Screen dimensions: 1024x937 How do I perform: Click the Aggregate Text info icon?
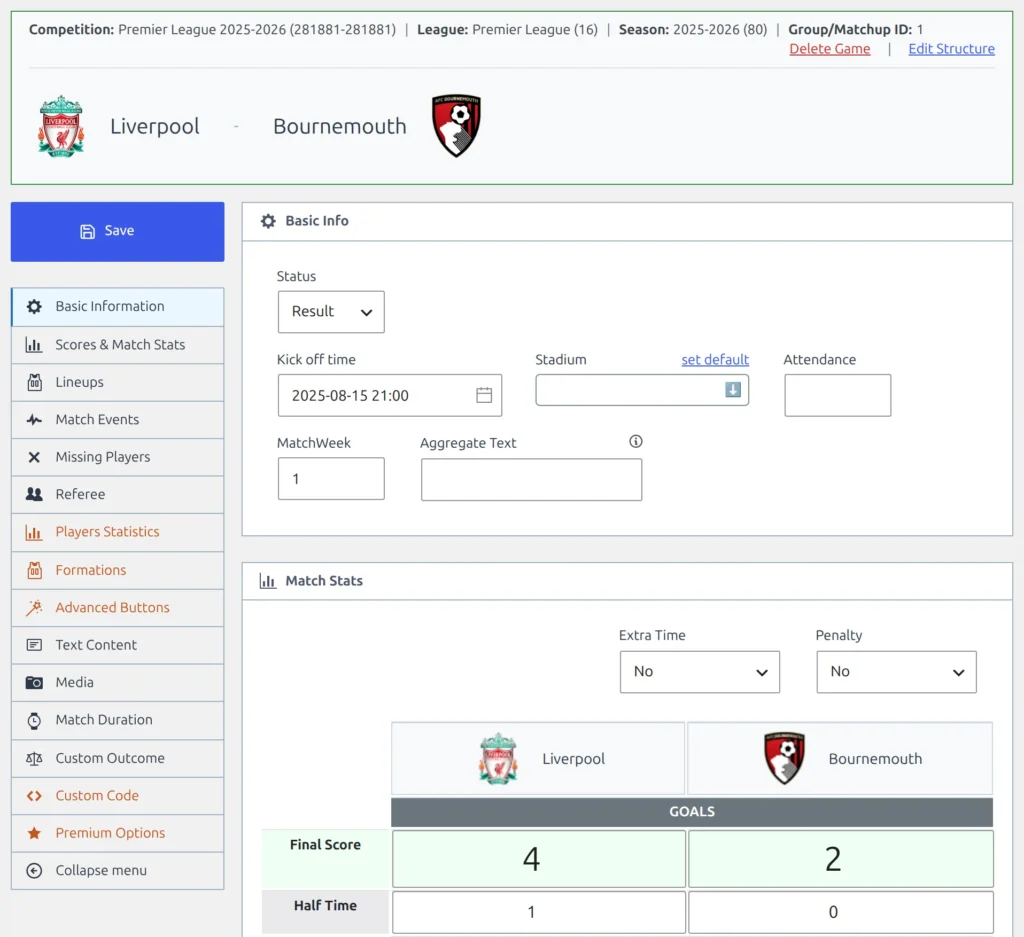pyautogui.click(x=635, y=441)
